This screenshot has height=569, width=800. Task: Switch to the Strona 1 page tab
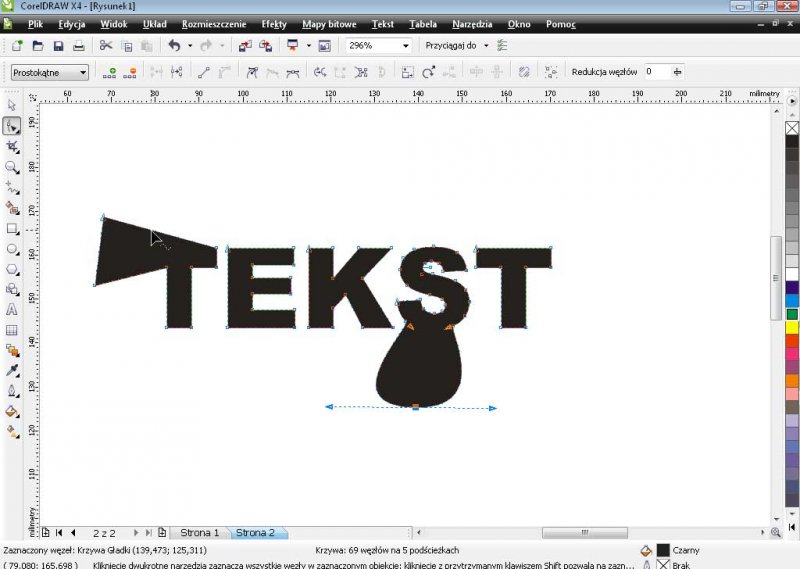pyautogui.click(x=199, y=533)
